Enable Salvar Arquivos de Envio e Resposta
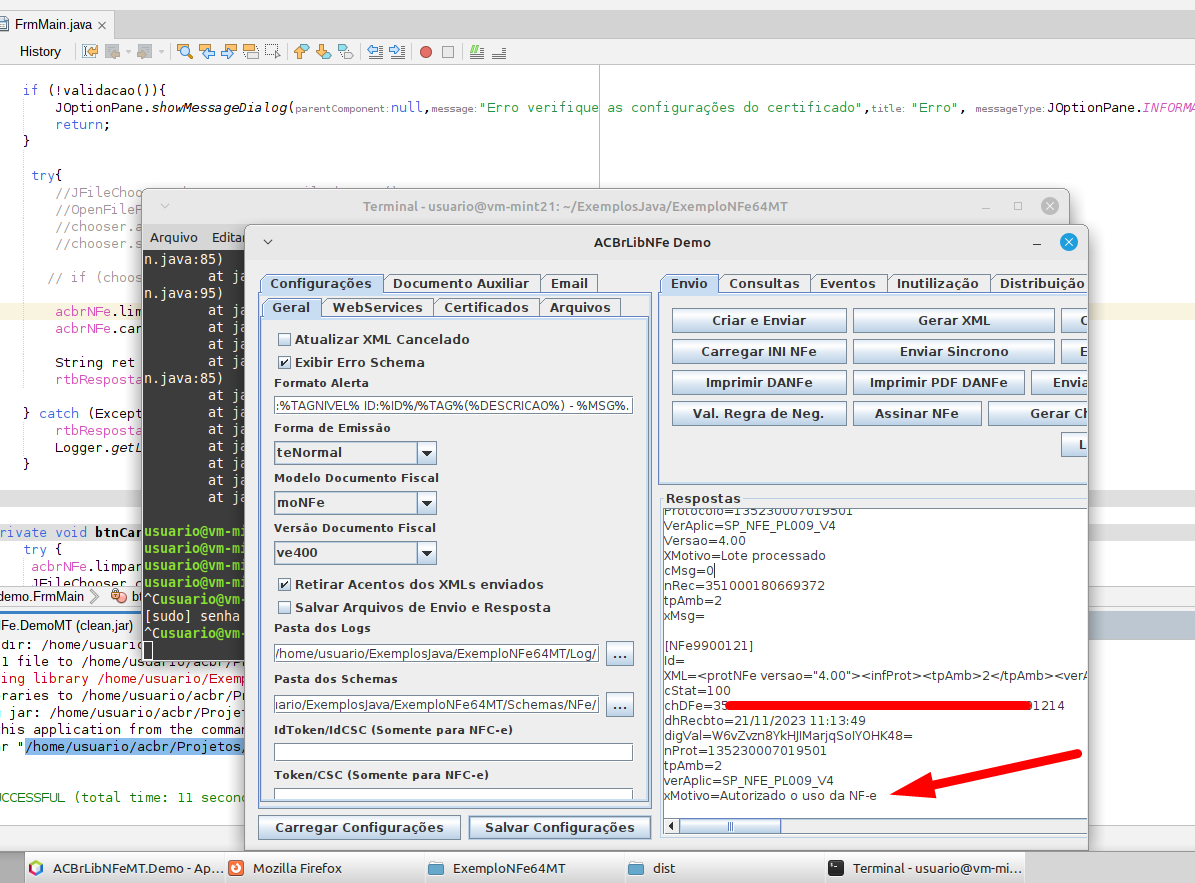Screen dimensions: 1195x883 coord(284,607)
